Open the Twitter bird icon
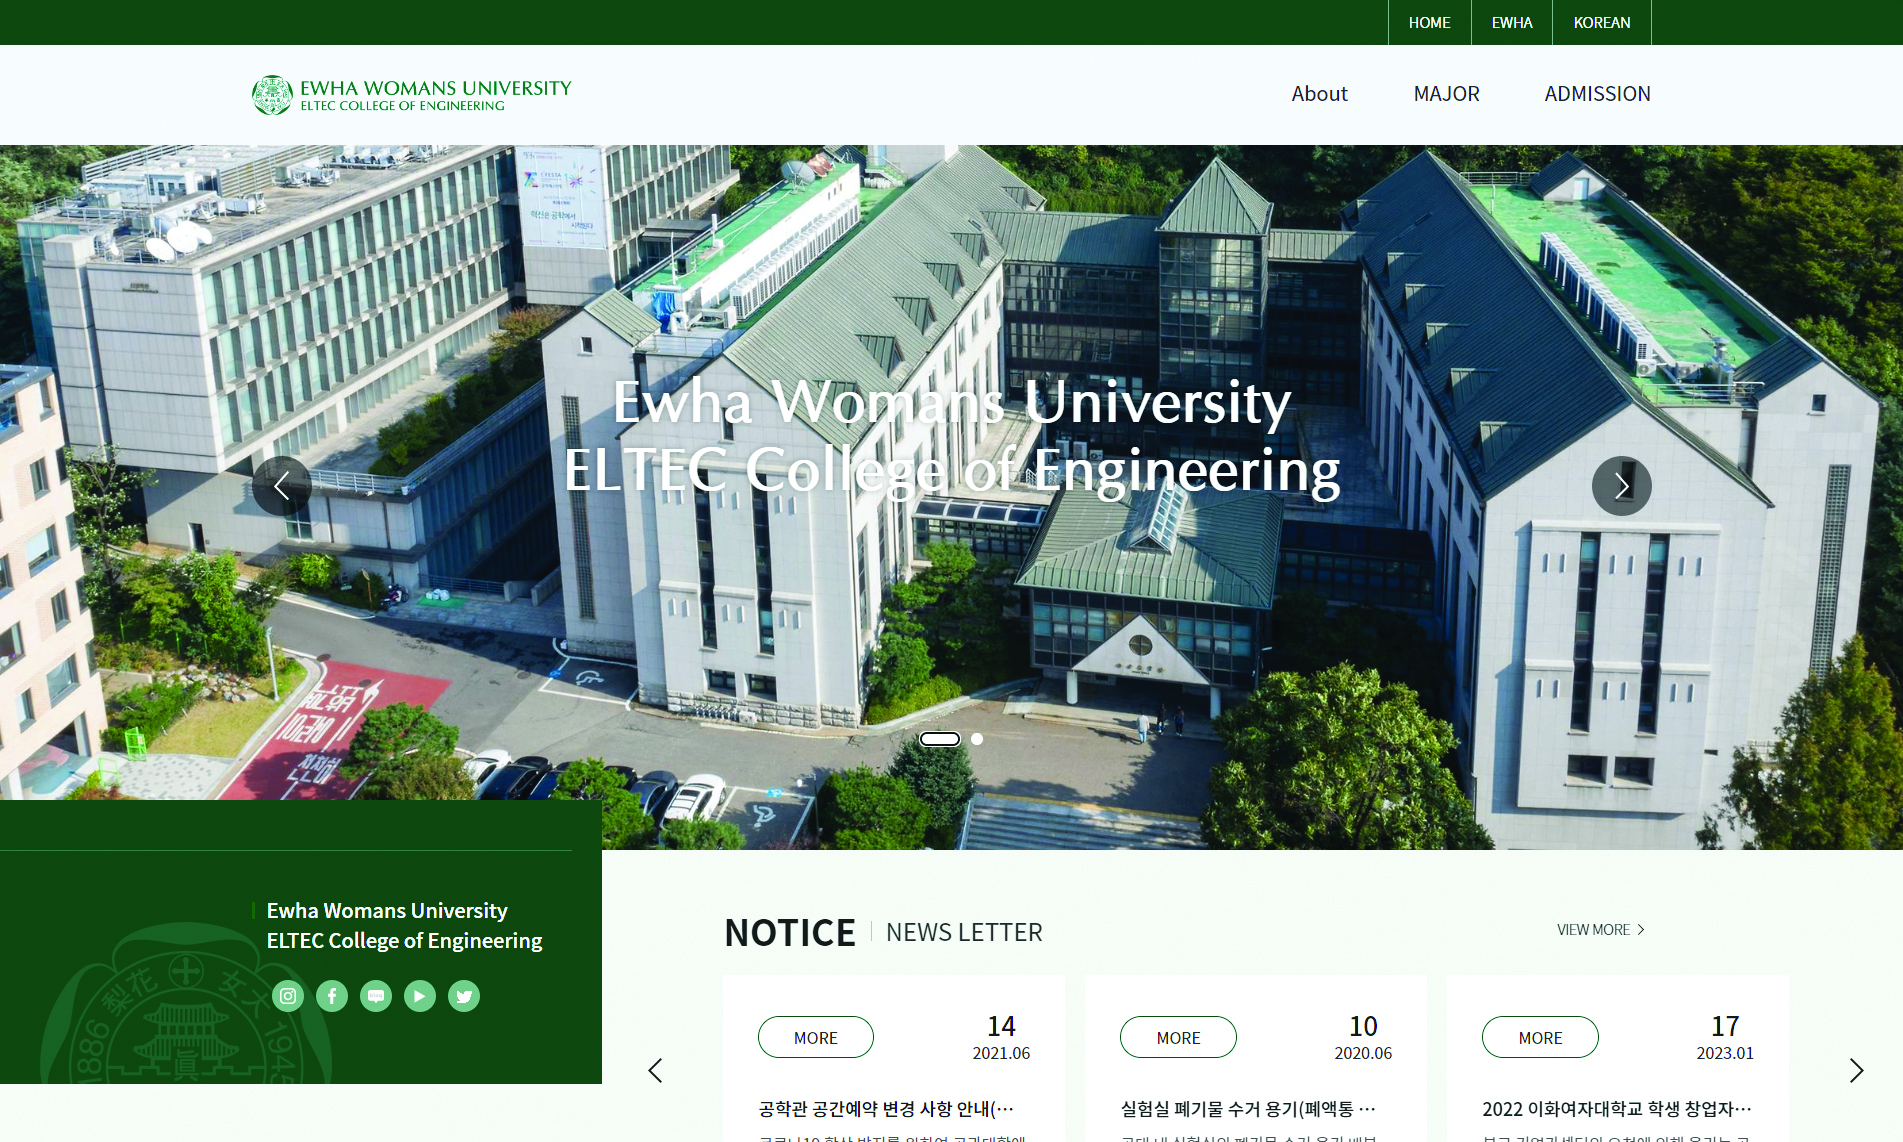This screenshot has height=1142, width=1903. pos(464,996)
